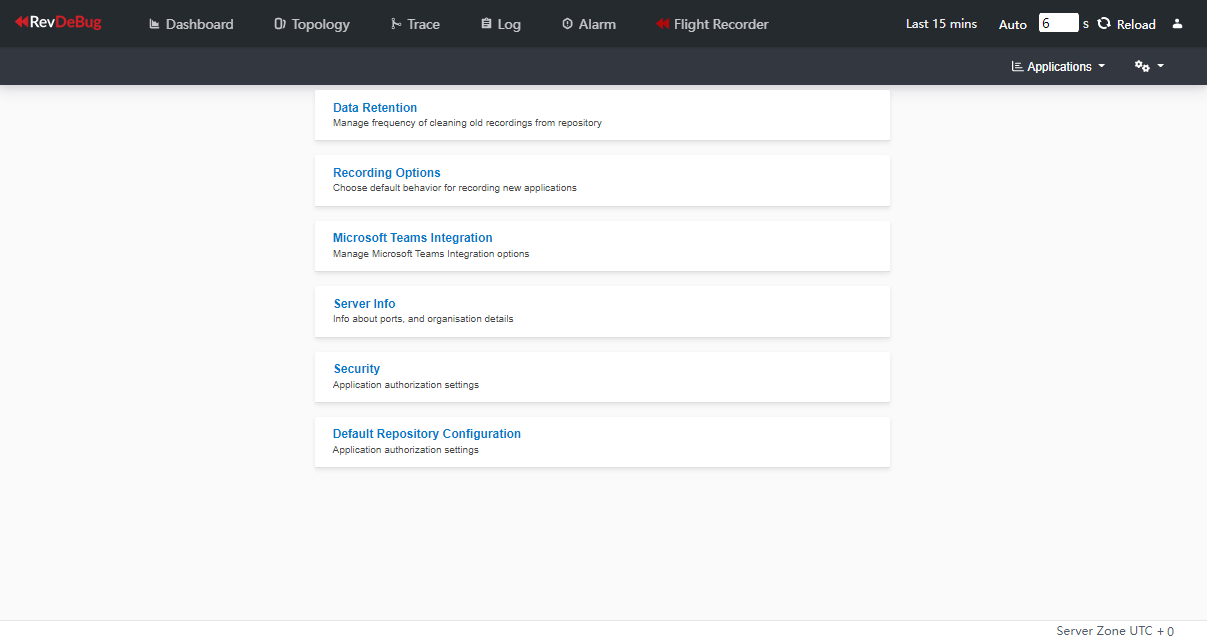Click the Last 15 mins time range
Screen dimensions: 1207x640
(941, 24)
